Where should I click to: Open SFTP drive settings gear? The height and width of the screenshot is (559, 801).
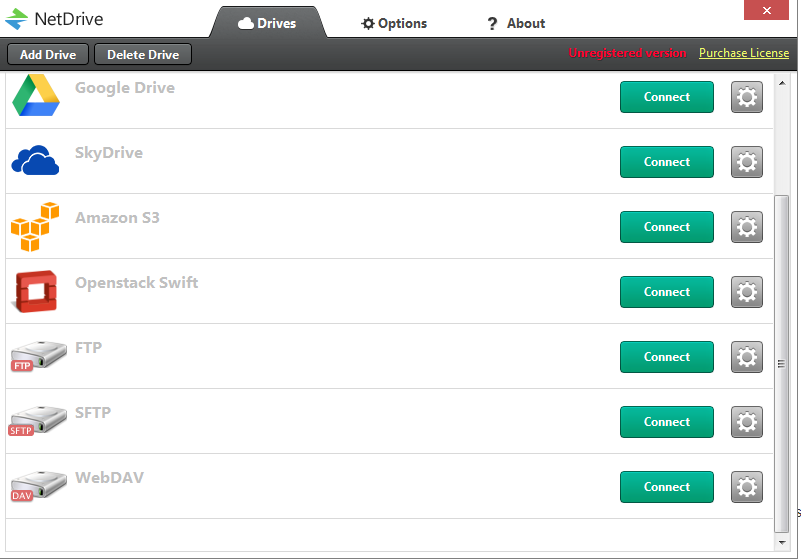(x=746, y=422)
